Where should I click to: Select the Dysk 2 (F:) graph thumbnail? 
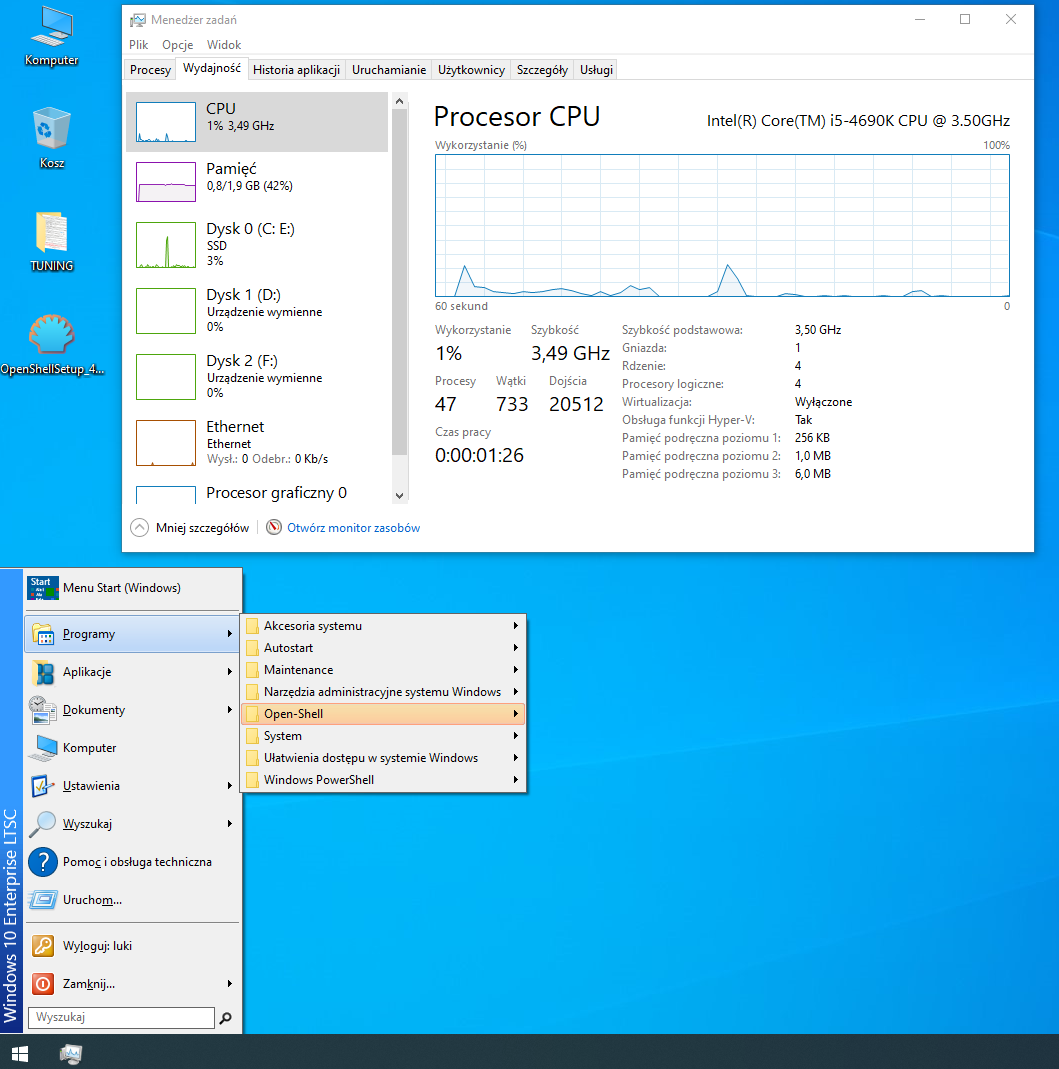166,377
